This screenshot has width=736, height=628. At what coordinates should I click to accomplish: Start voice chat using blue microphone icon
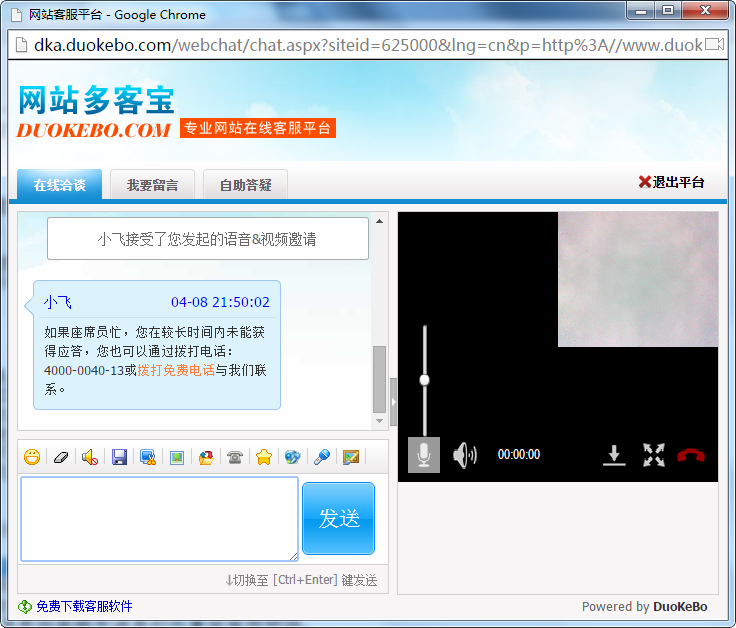(x=322, y=457)
